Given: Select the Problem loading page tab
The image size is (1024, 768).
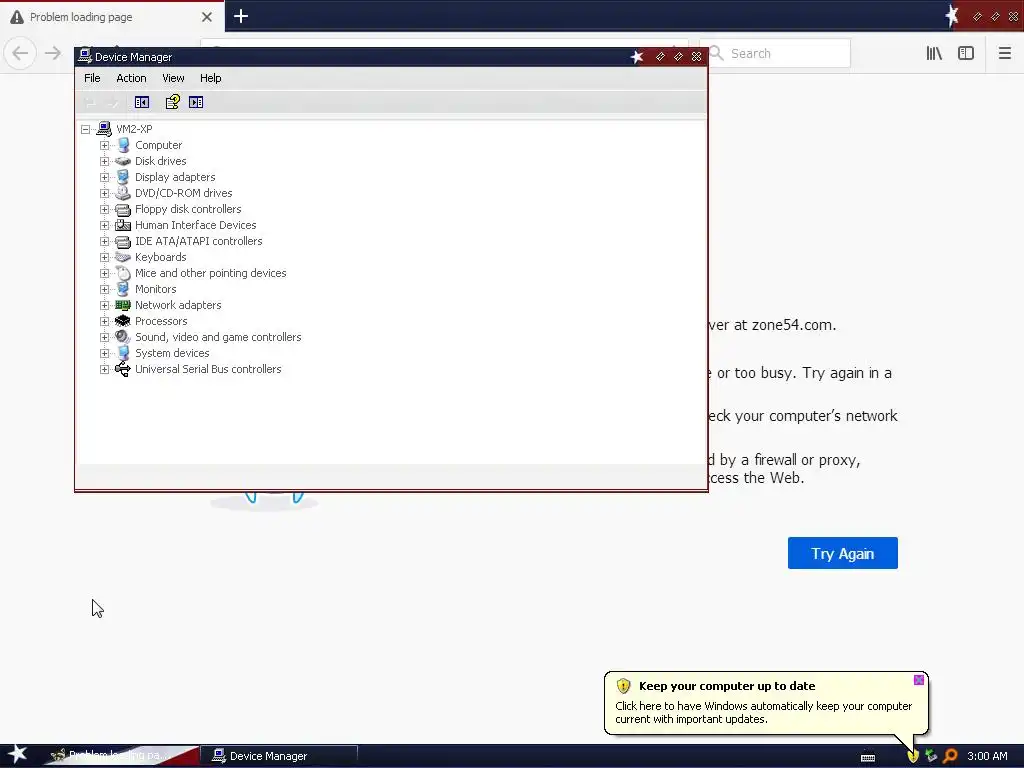Looking at the screenshot, I should (111, 16).
